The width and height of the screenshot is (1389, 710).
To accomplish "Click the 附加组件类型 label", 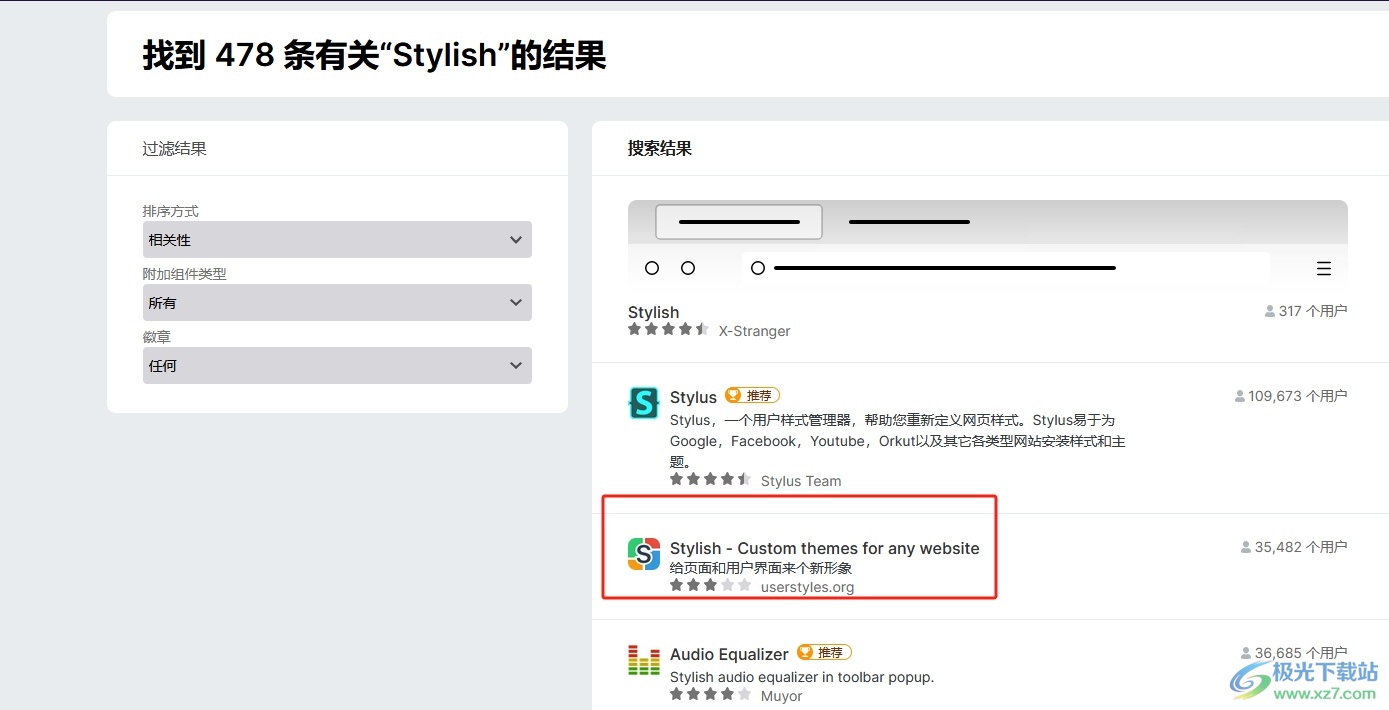I will 185,274.
